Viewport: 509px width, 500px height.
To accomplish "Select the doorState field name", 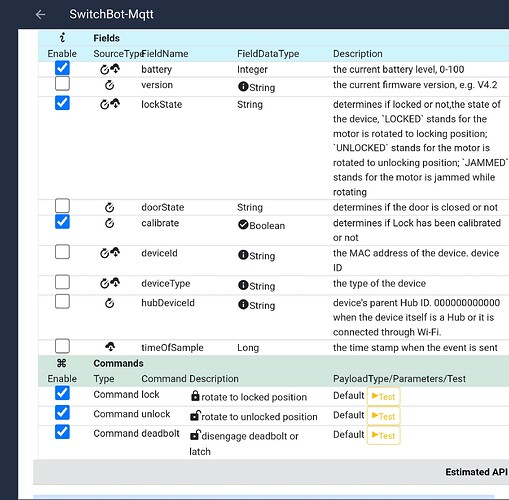I will (163, 207).
